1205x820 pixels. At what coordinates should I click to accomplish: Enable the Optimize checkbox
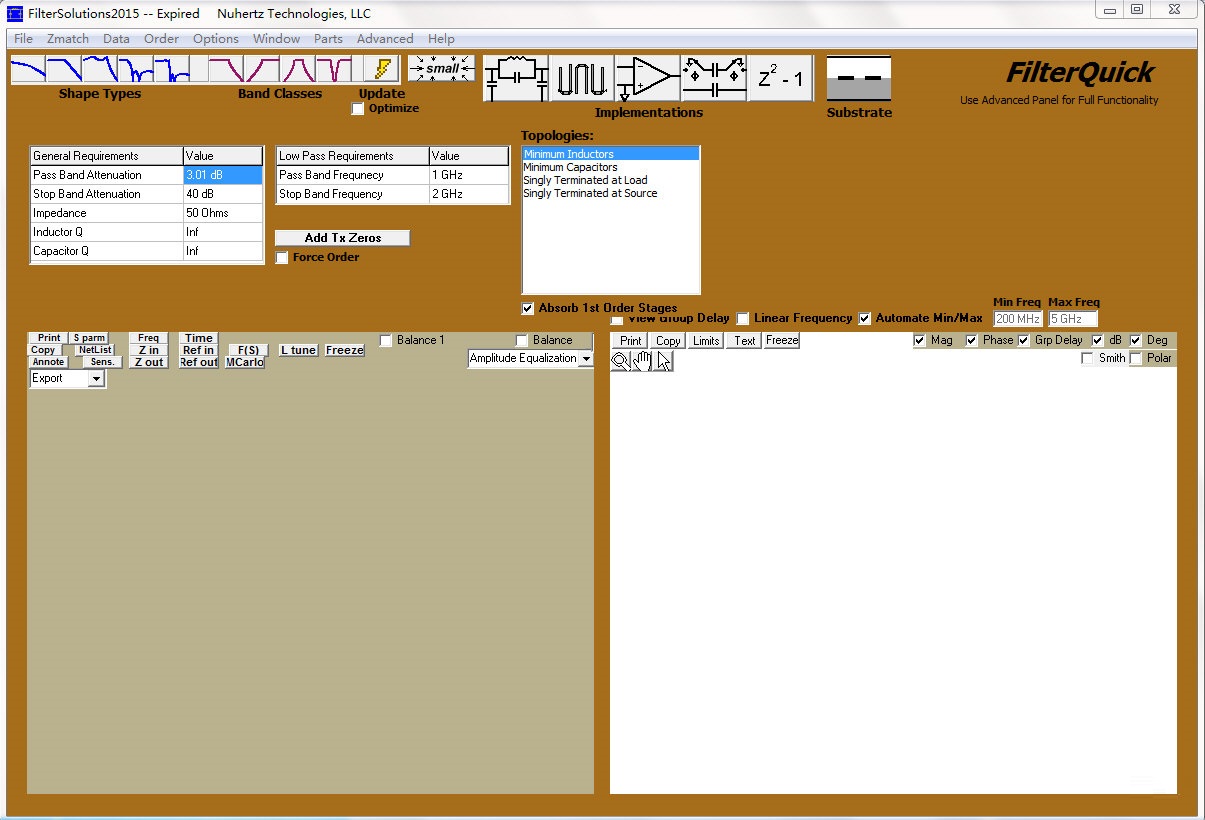[357, 109]
